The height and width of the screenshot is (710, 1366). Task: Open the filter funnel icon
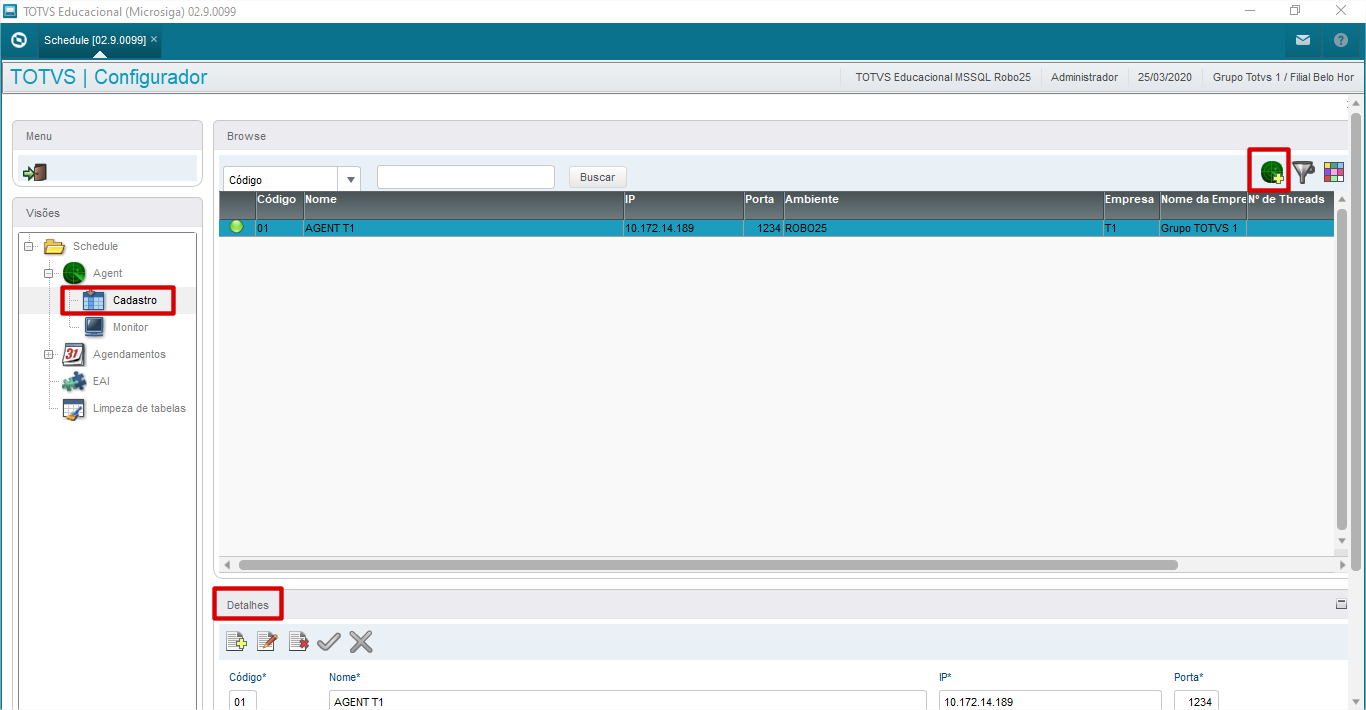click(1303, 172)
